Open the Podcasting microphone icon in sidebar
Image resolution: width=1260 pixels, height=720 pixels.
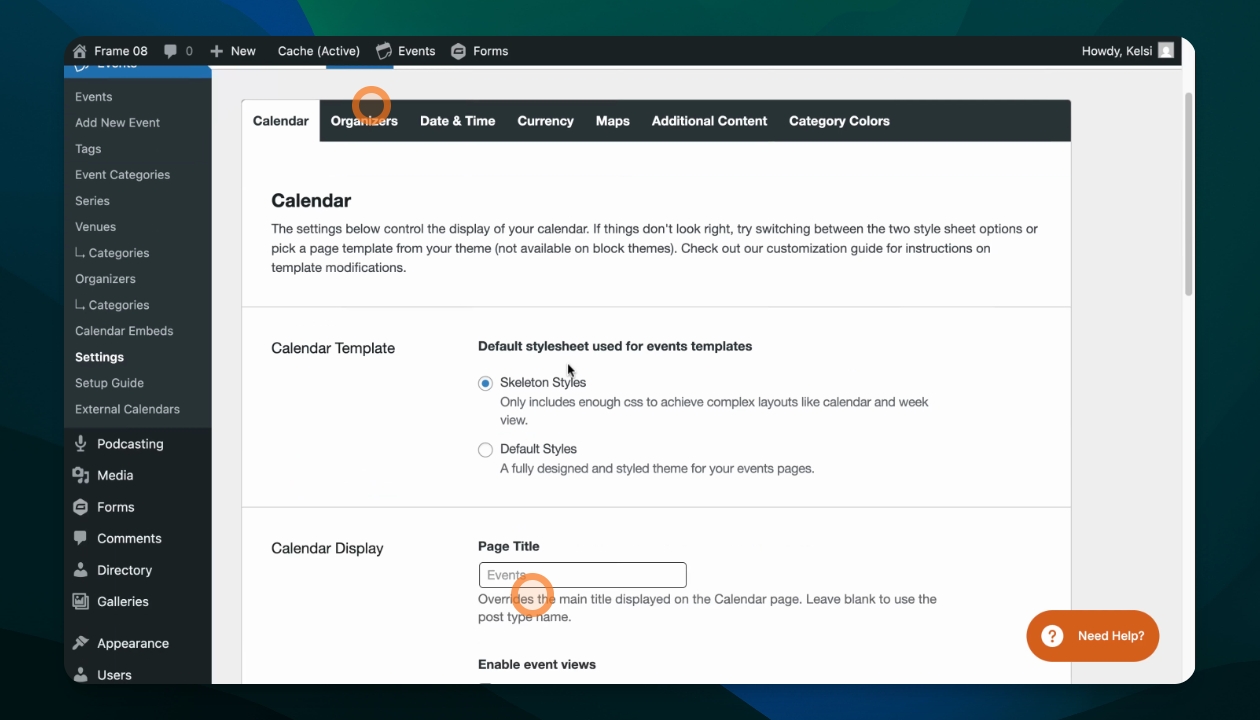click(x=81, y=444)
